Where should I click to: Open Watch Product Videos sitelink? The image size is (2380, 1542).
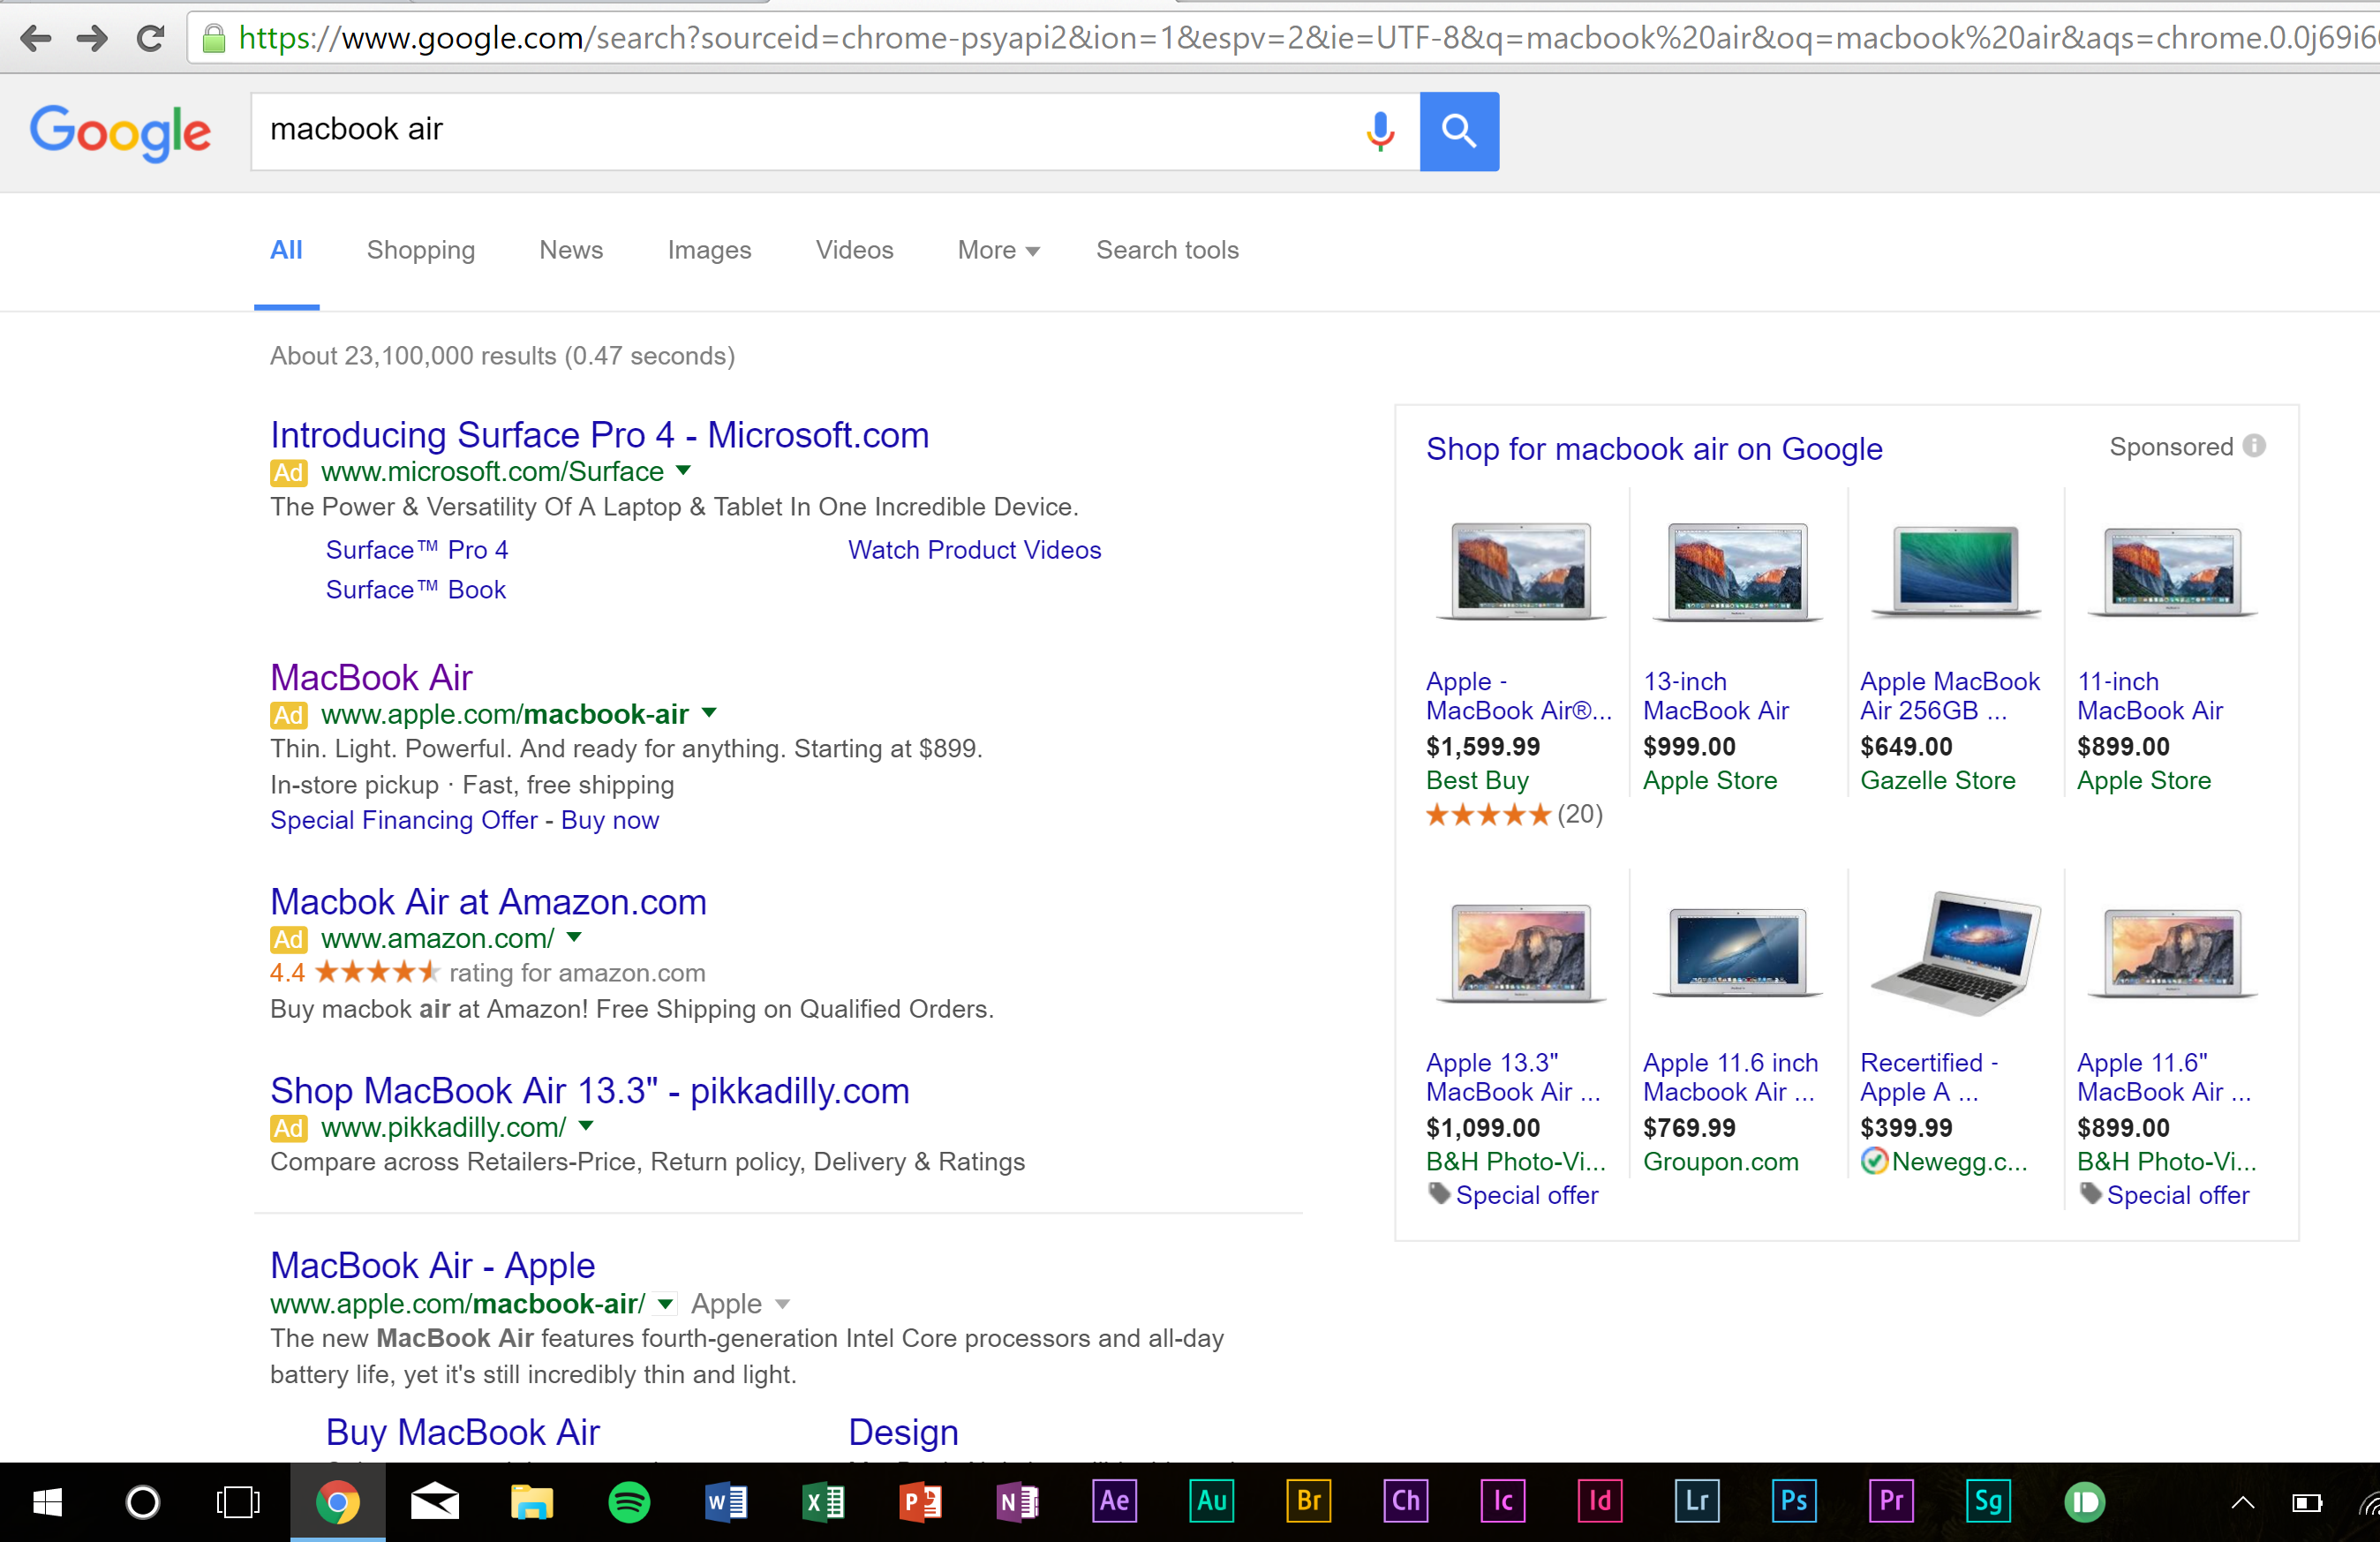[x=974, y=550]
